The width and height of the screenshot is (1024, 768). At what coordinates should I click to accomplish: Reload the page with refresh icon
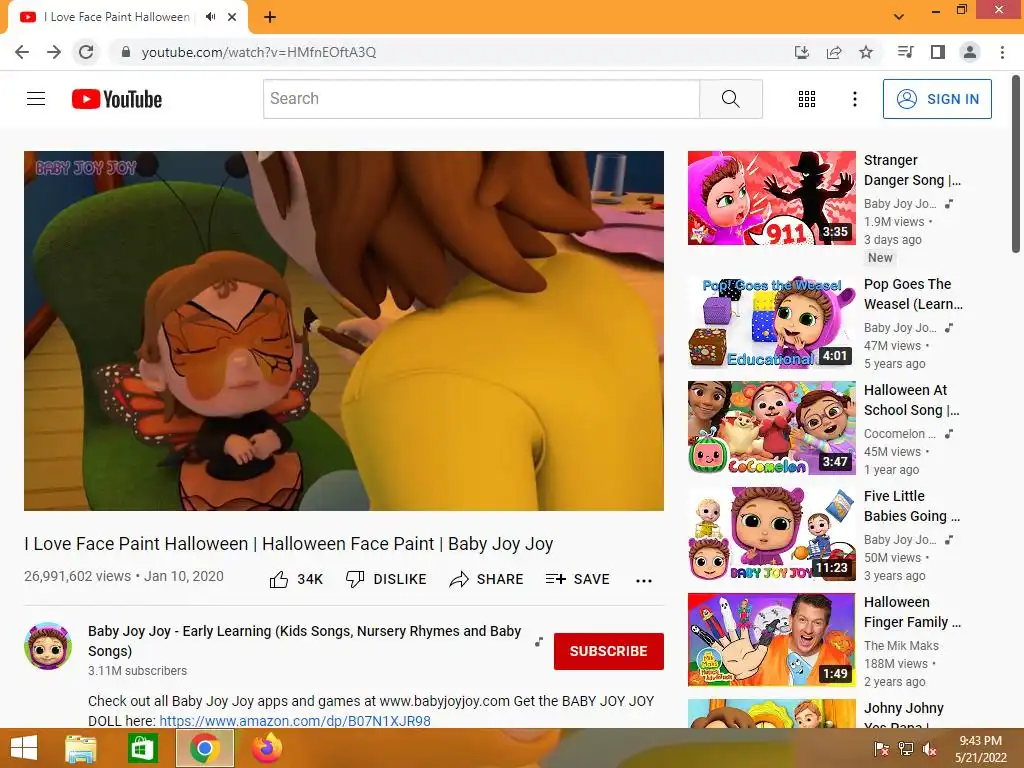[x=86, y=52]
